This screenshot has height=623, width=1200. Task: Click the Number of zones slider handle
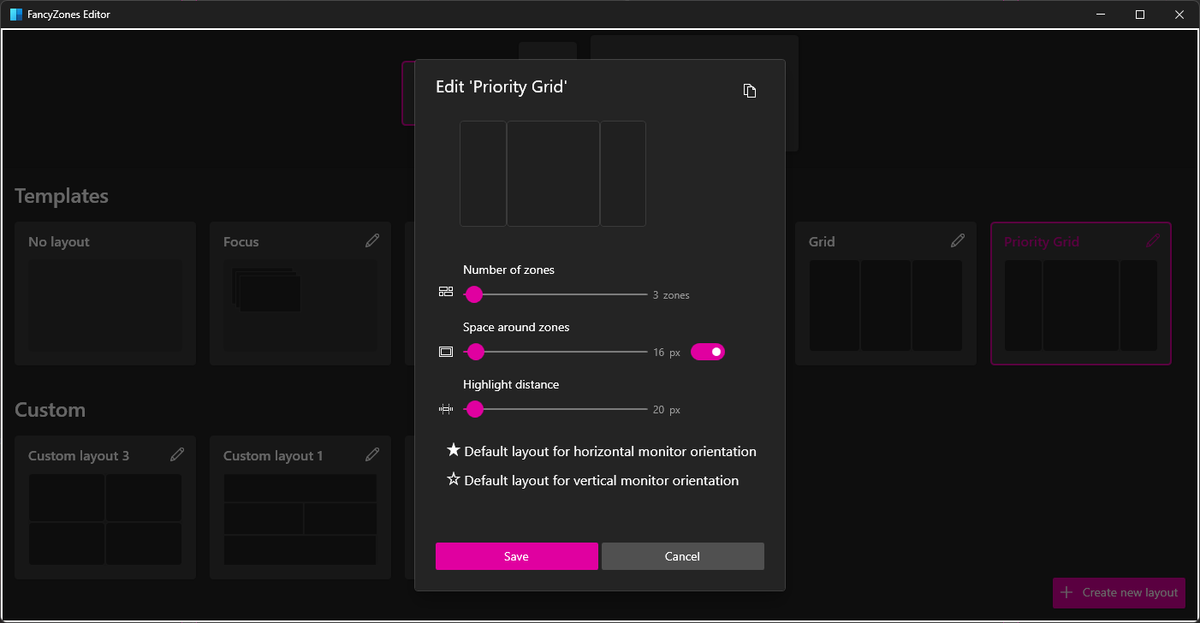click(x=474, y=294)
